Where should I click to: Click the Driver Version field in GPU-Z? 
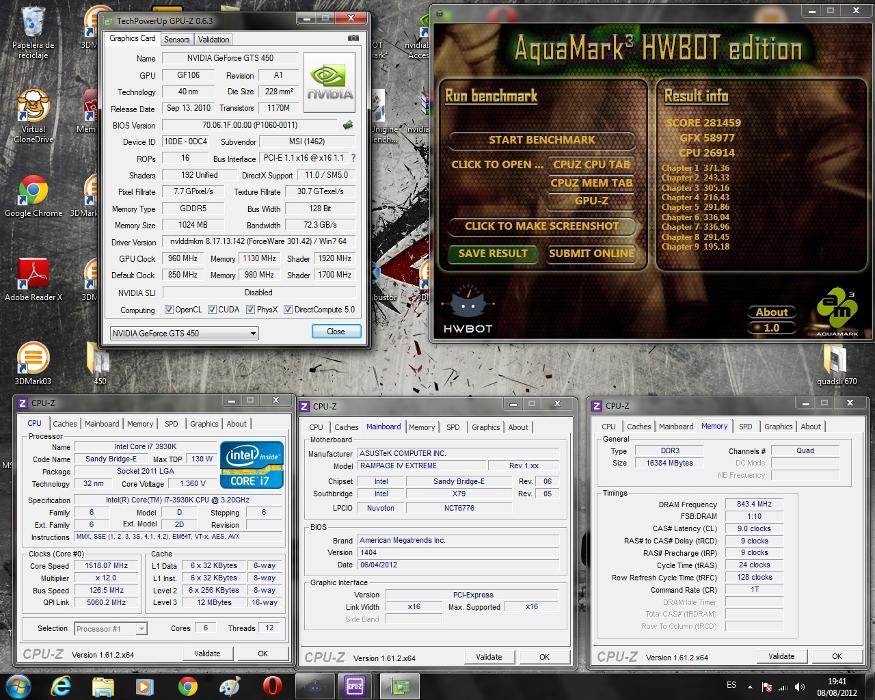coord(259,242)
